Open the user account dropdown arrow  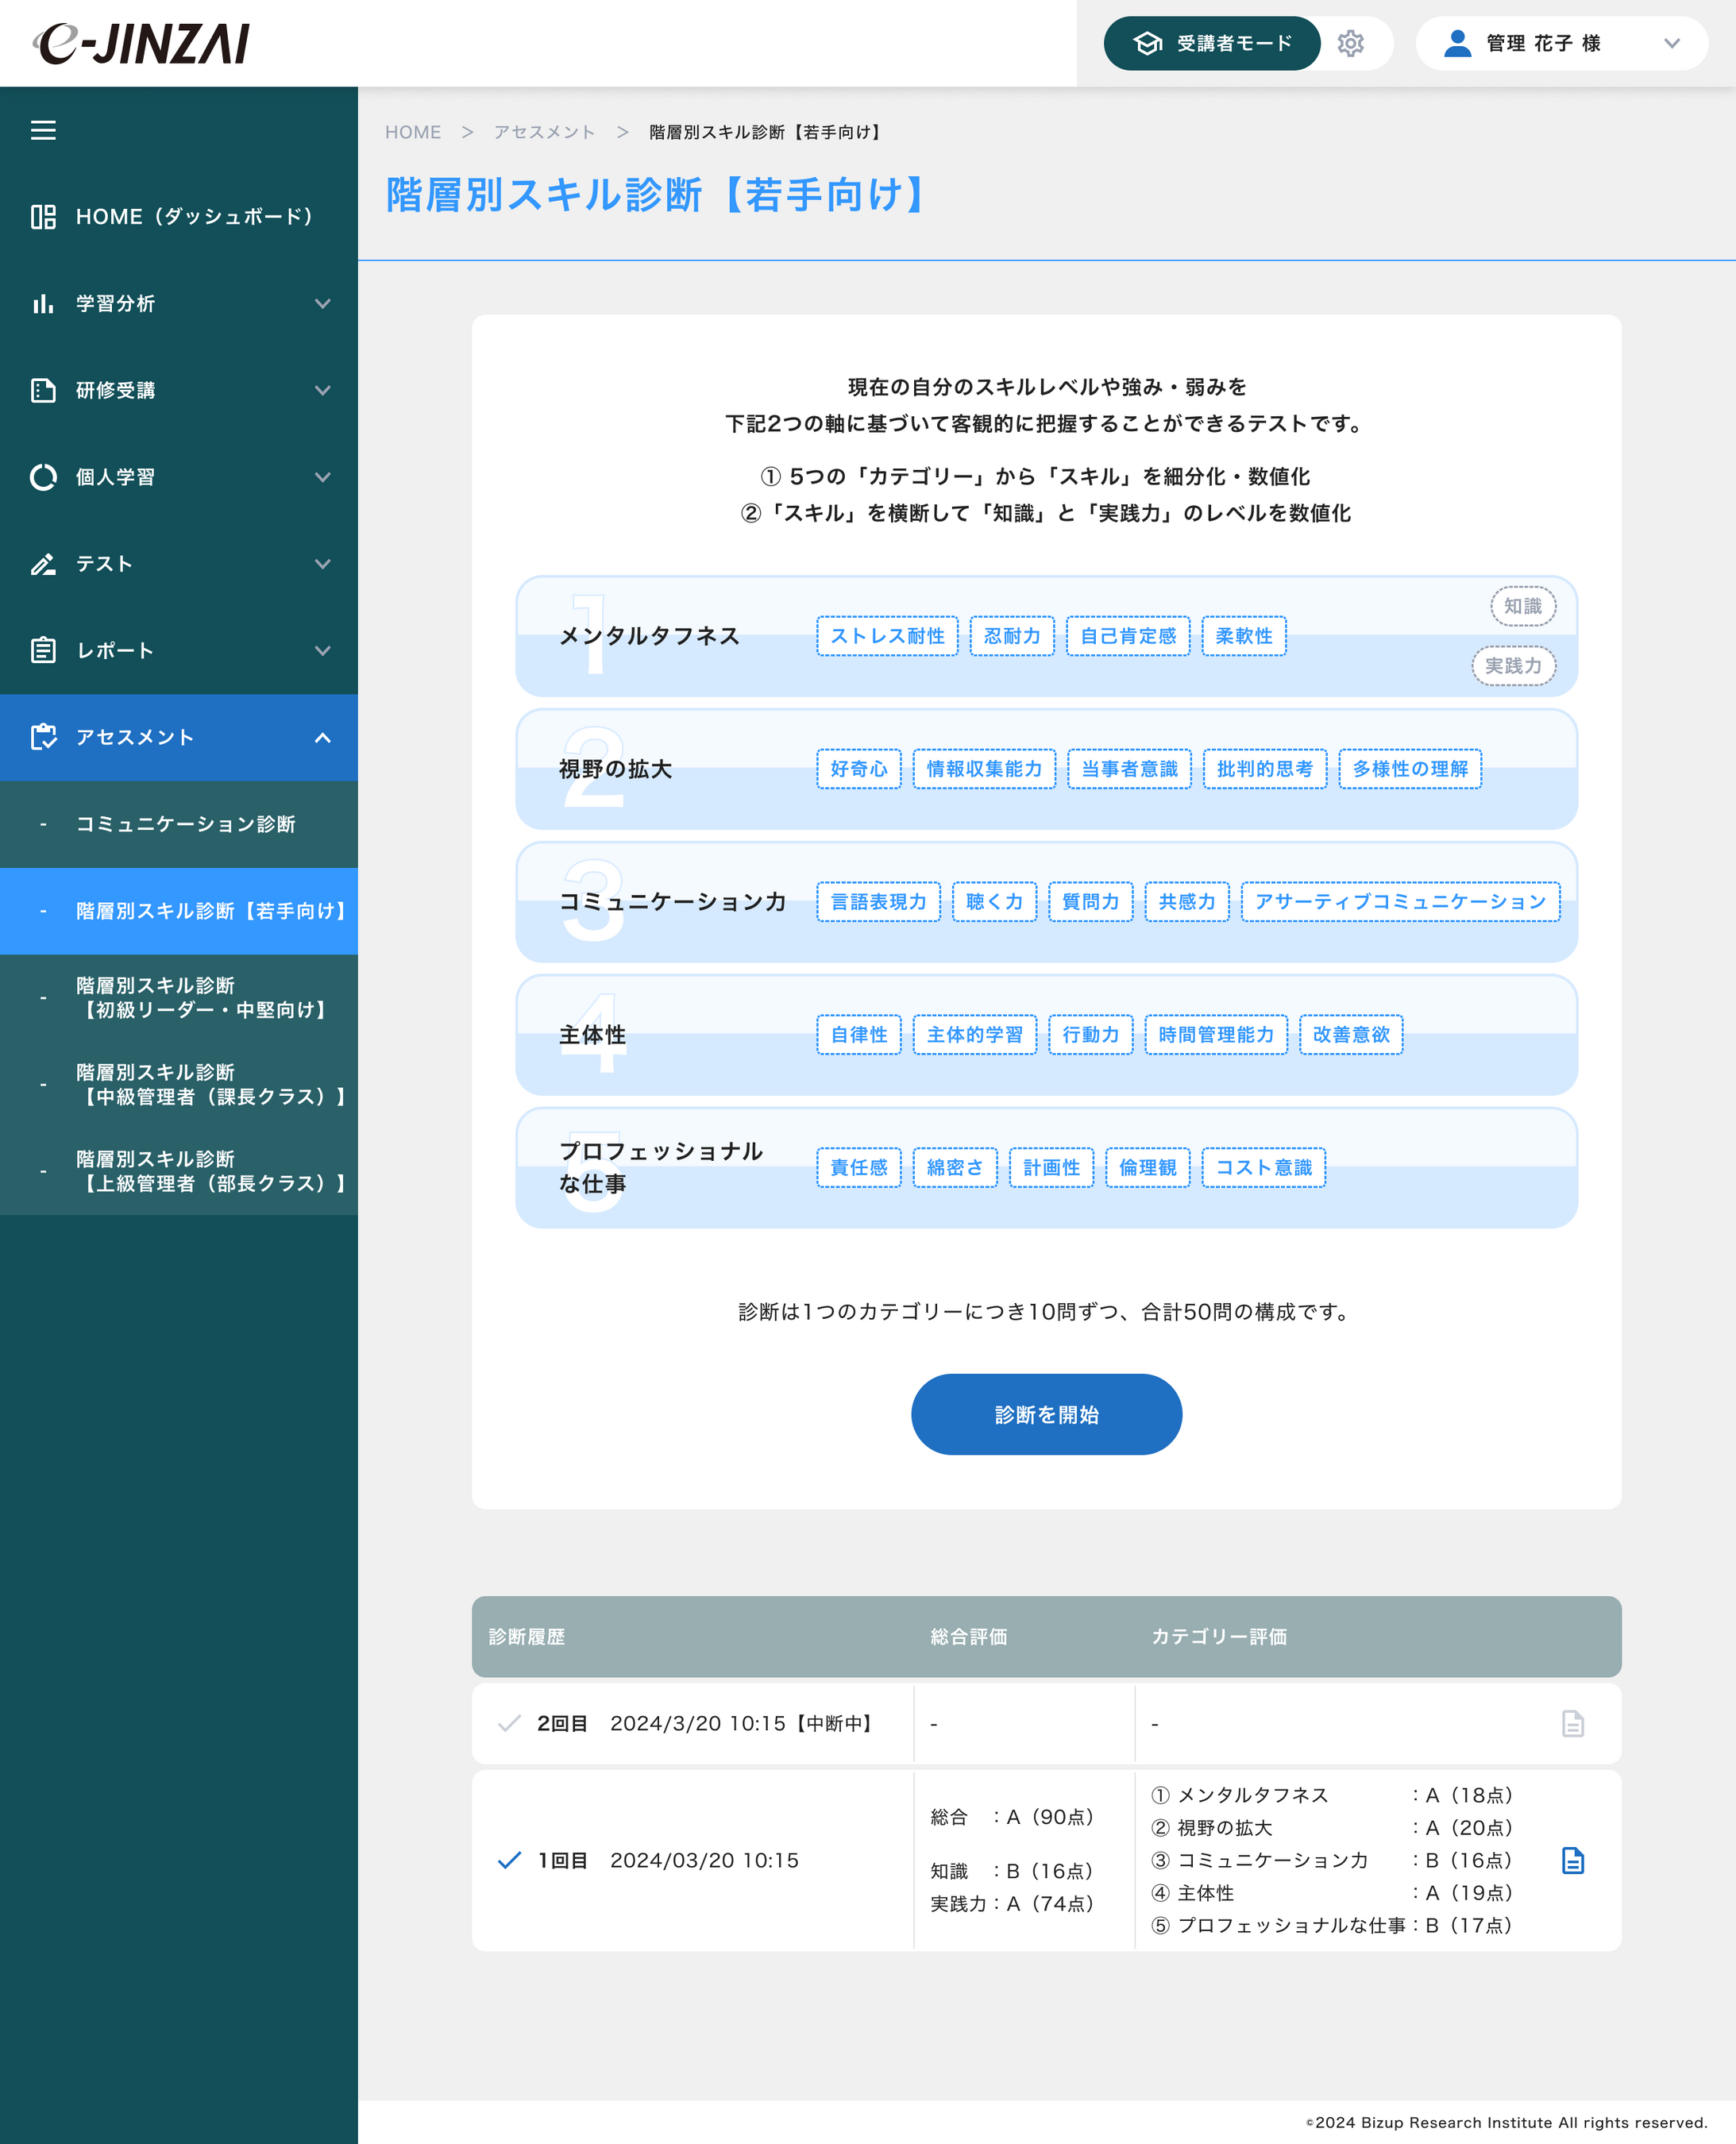point(1671,43)
